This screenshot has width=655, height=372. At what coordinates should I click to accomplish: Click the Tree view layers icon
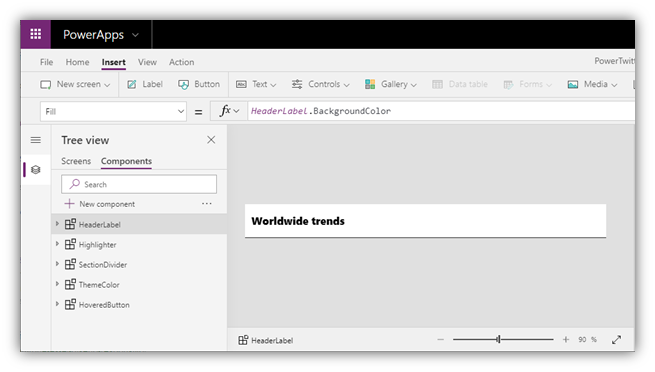(x=36, y=170)
